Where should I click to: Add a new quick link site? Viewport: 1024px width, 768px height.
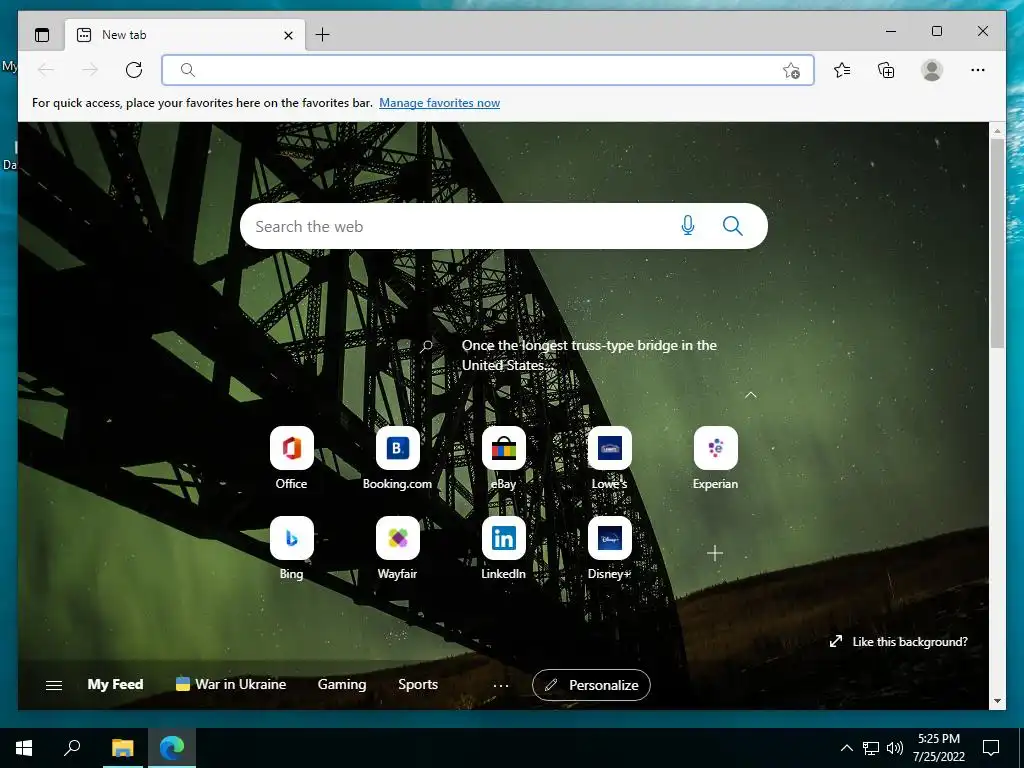coord(715,554)
